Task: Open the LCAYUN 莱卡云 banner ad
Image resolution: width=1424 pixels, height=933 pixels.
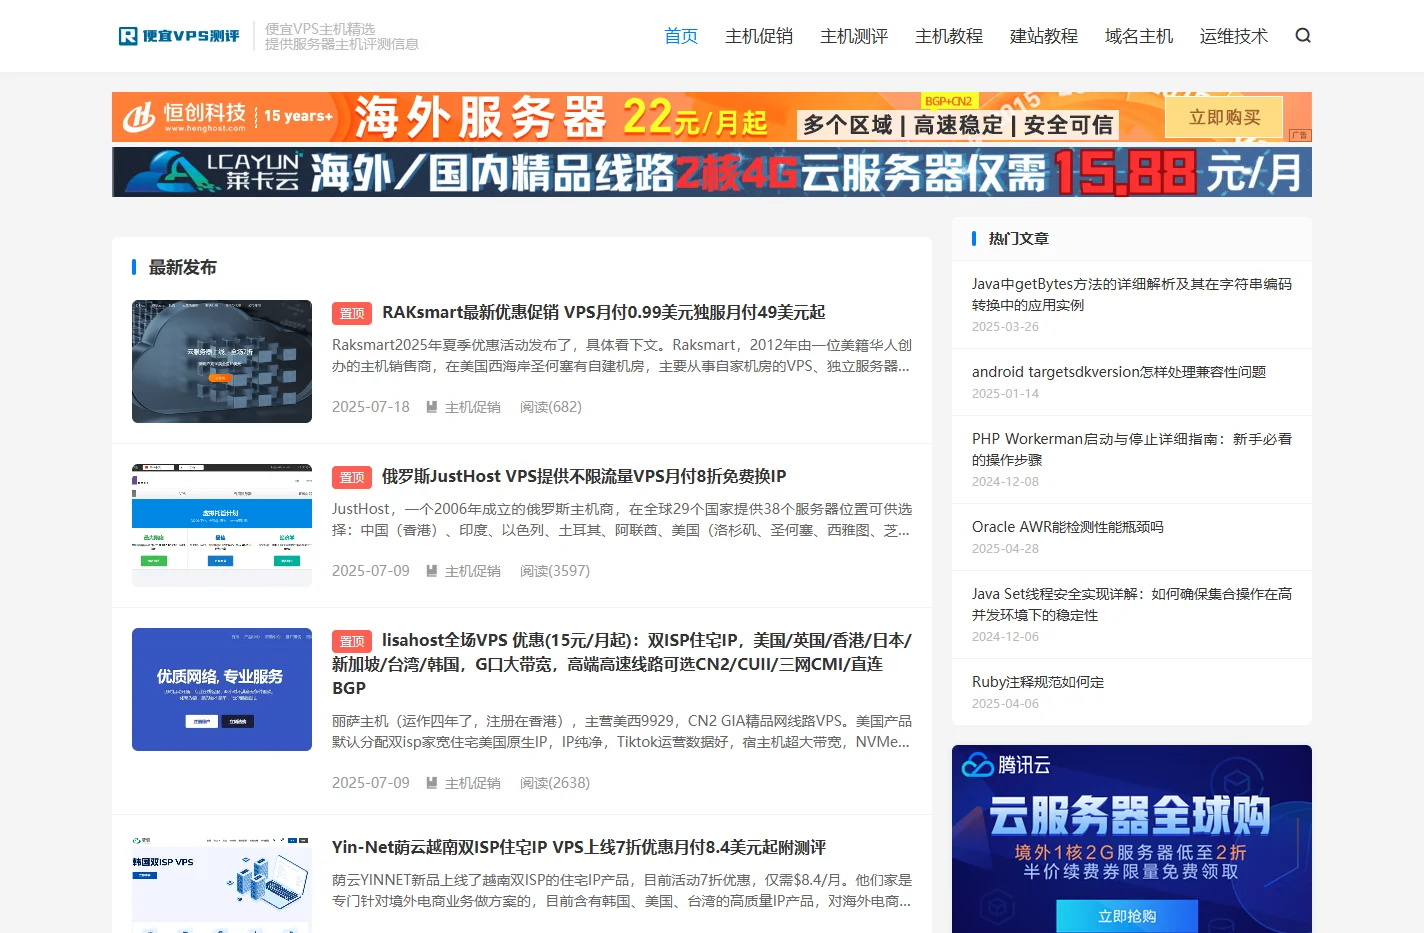Action: 712,172
